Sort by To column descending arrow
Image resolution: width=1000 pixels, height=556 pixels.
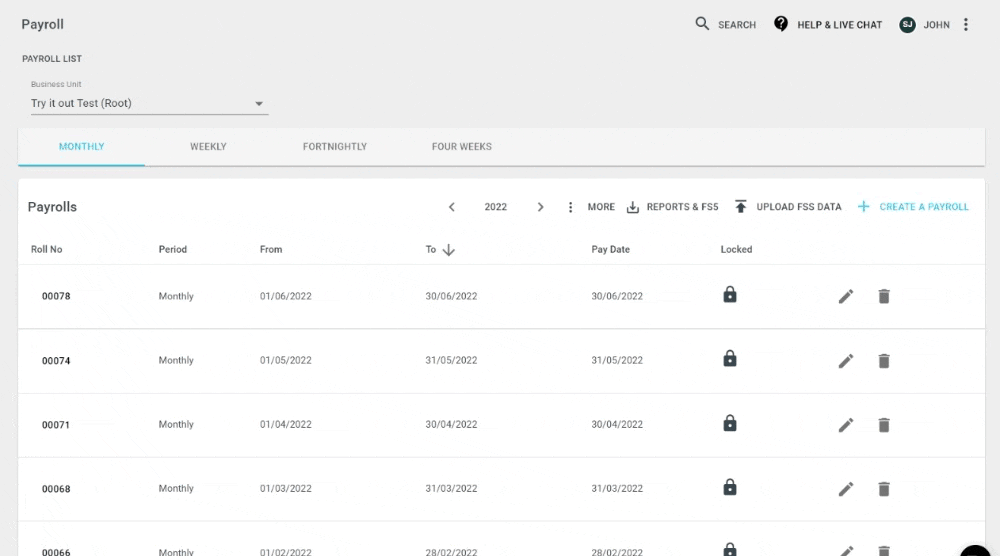click(x=448, y=250)
